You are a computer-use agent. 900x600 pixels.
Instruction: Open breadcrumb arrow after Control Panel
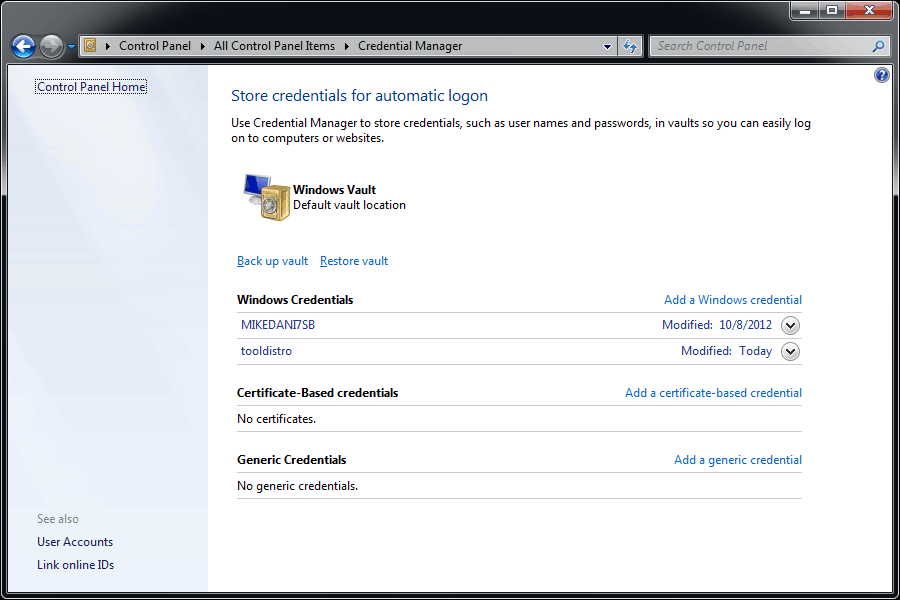(203, 46)
